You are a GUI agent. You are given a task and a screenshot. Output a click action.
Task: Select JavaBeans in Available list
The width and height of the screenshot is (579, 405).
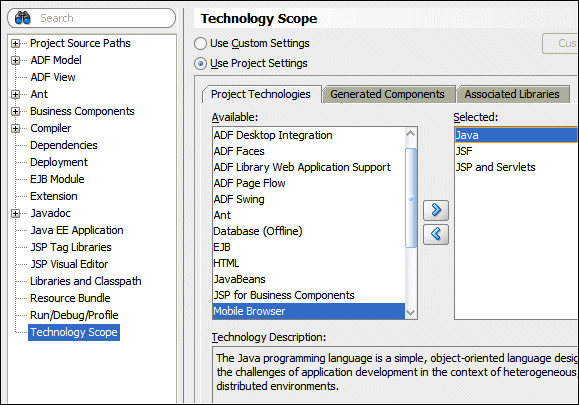point(309,279)
